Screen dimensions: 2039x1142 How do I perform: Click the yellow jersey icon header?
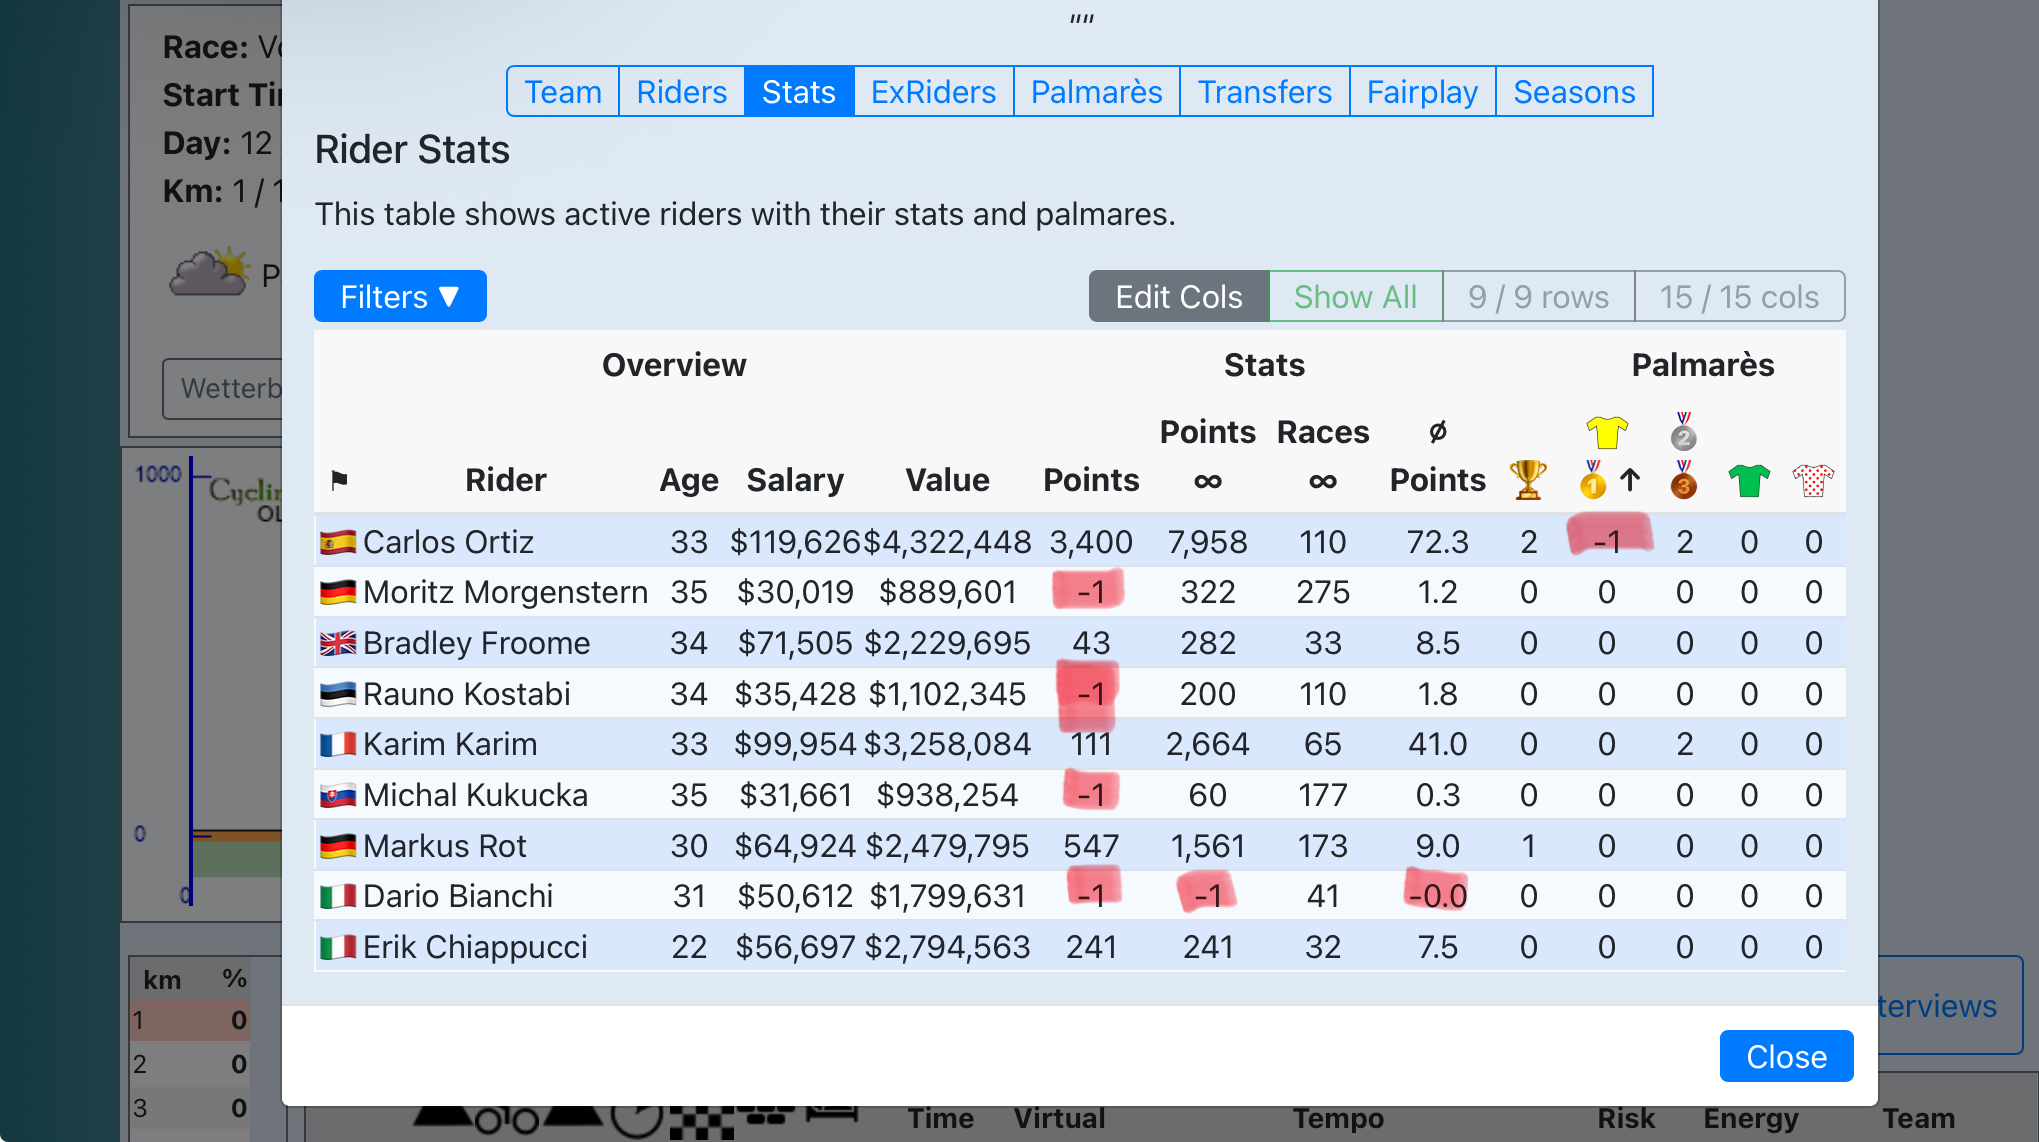(1606, 433)
